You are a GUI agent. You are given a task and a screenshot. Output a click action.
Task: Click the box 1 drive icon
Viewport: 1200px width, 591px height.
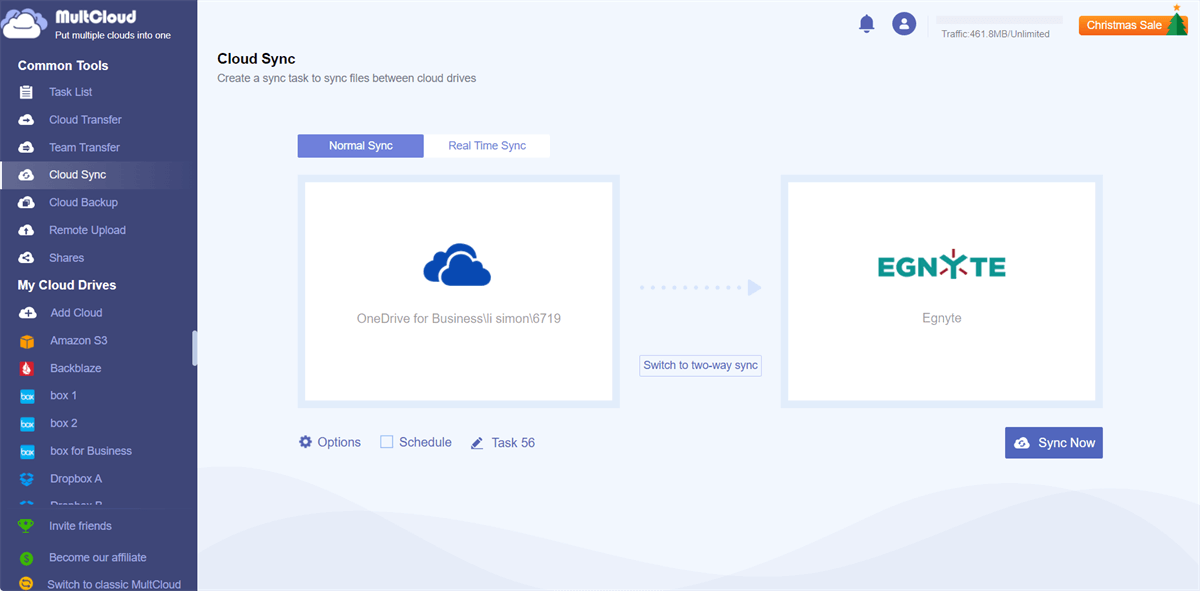click(x=27, y=396)
